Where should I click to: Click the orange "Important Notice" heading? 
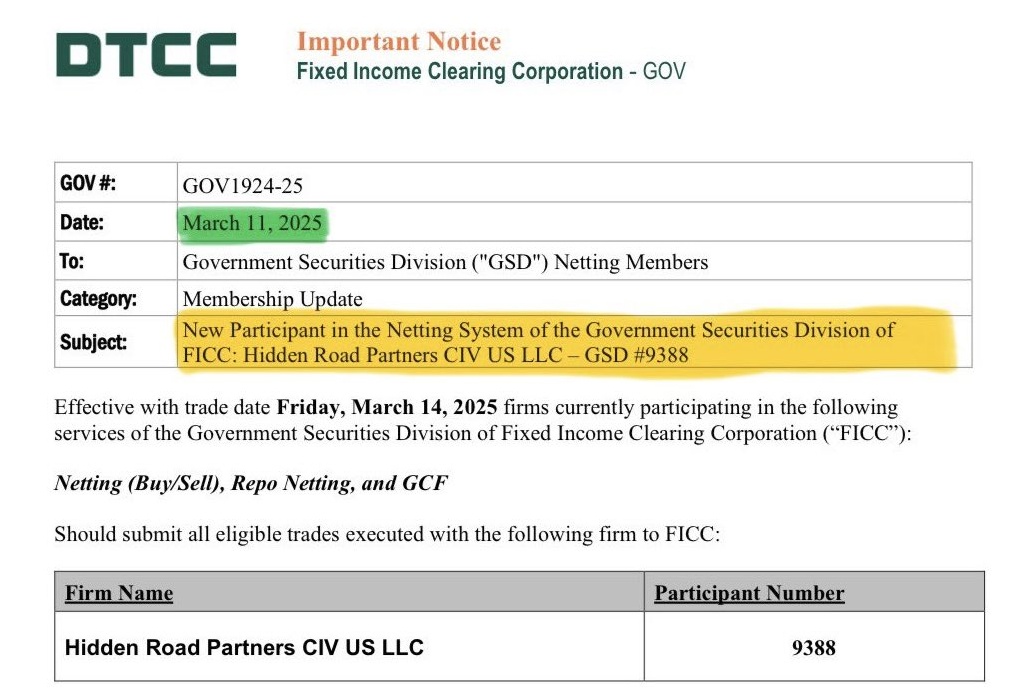tap(398, 42)
